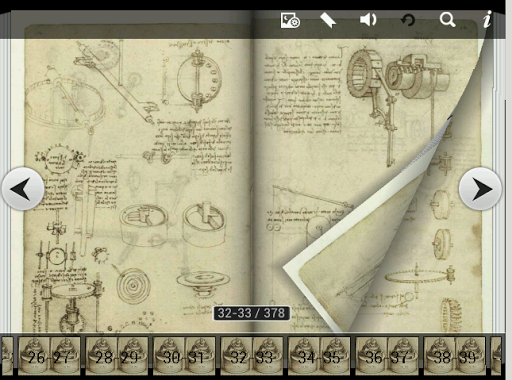Select the 26-27 page thumbnail
Viewport: 512px width, 380px height.
point(49,356)
